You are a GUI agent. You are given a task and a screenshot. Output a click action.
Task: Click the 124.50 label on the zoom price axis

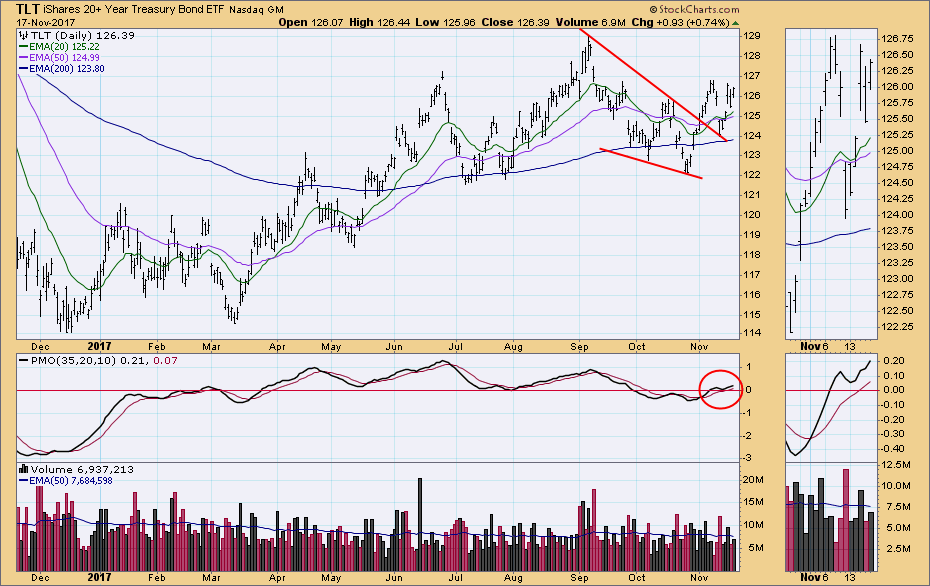point(898,183)
